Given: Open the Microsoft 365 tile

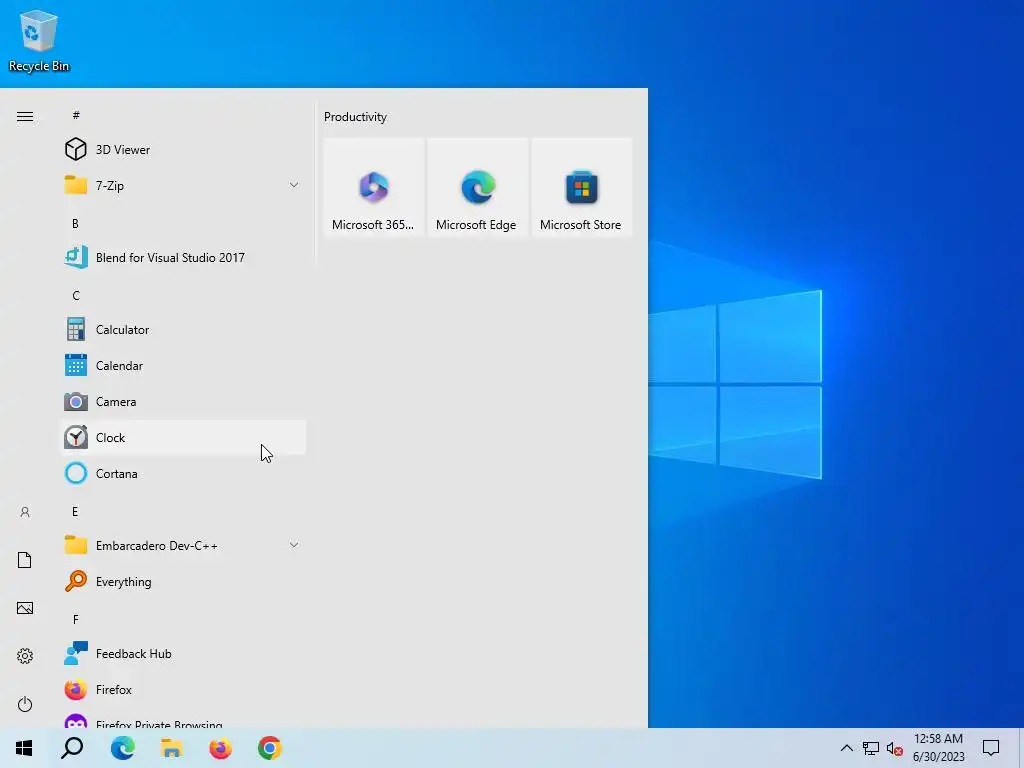Looking at the screenshot, I should tap(374, 187).
